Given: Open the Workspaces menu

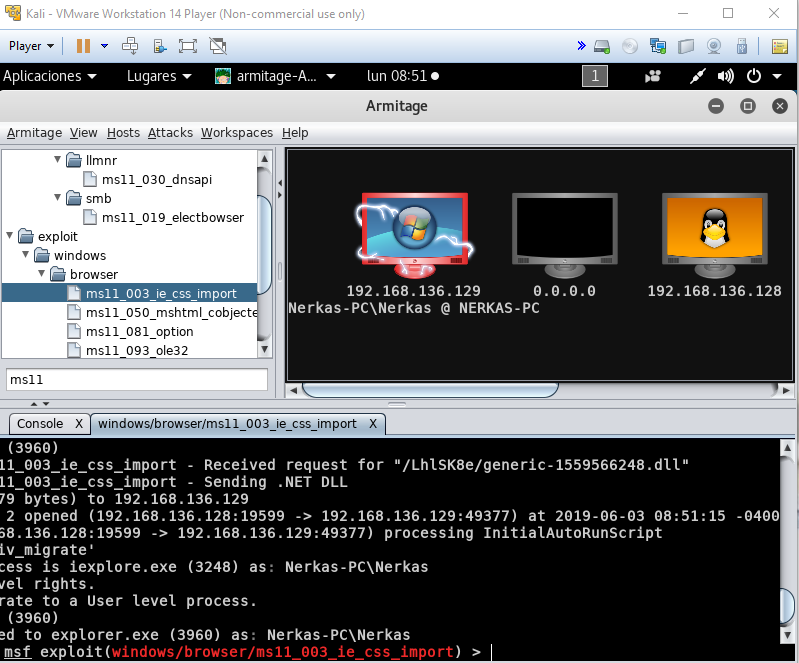Looking at the screenshot, I should [x=237, y=132].
